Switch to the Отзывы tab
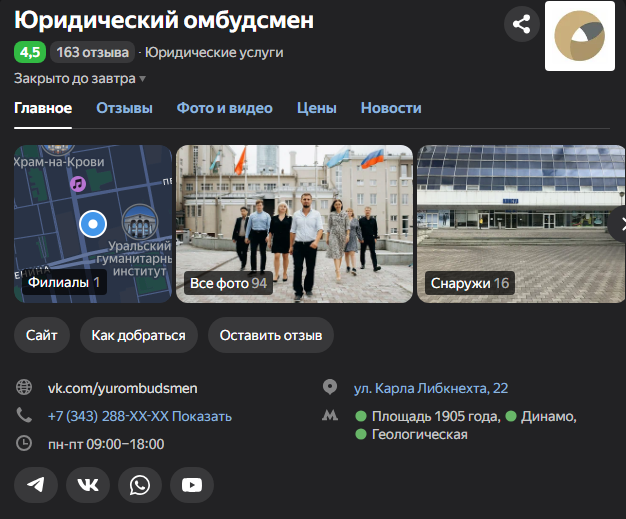The height and width of the screenshot is (519, 626). [124, 108]
